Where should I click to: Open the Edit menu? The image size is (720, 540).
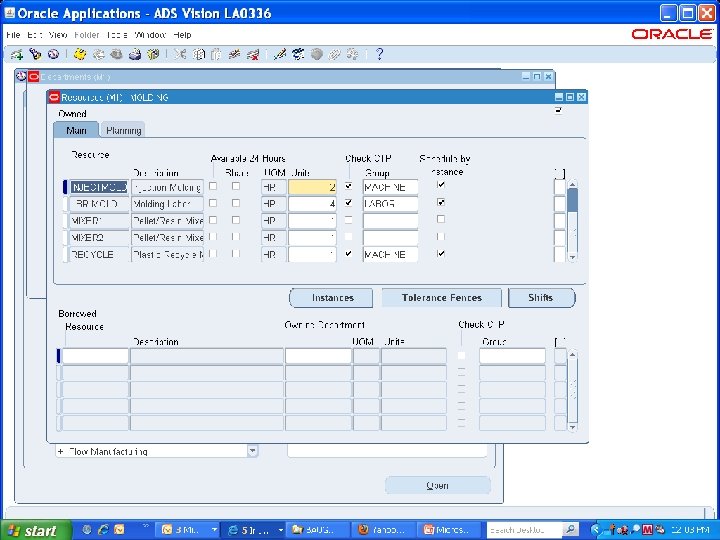(x=34, y=35)
